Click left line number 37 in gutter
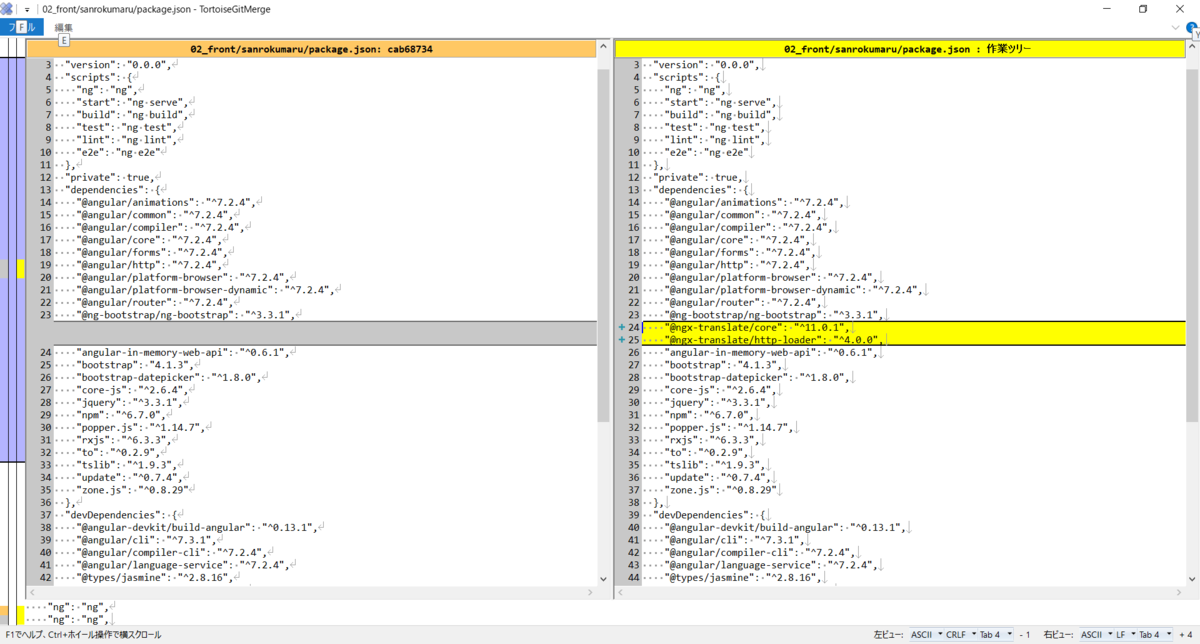 point(45,515)
